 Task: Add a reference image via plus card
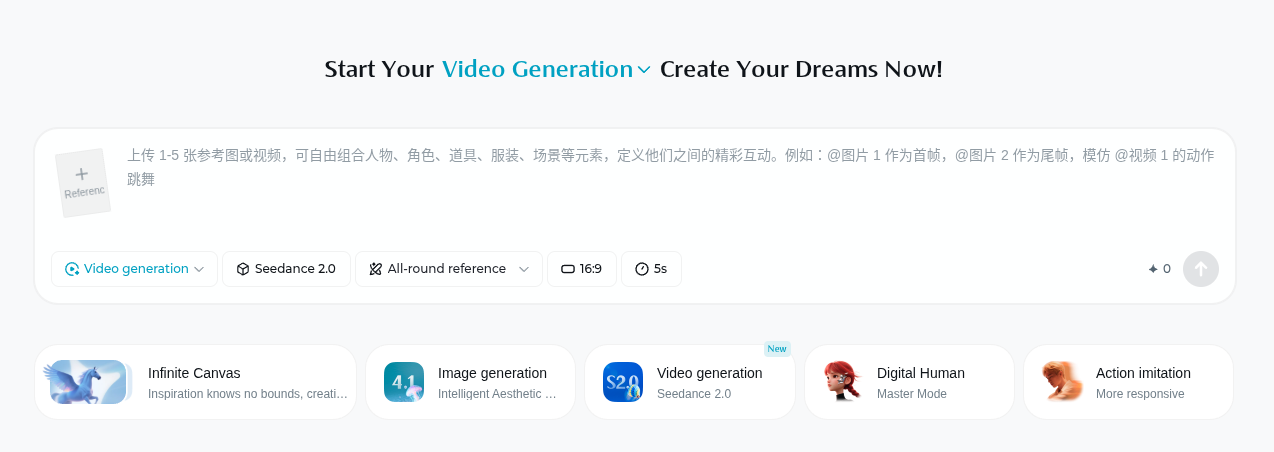pos(82,182)
